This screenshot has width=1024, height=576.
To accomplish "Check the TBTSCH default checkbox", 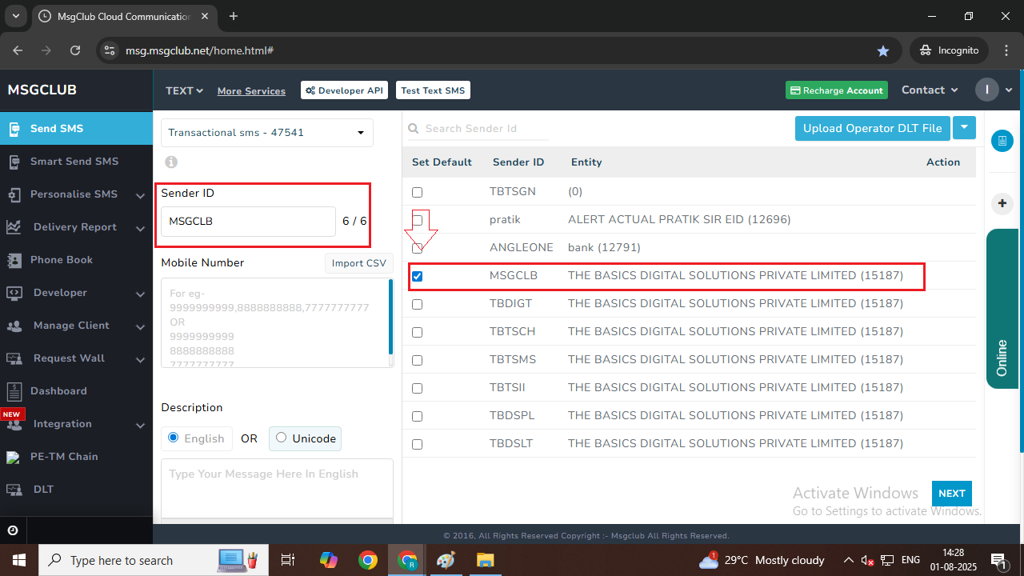I will click(417, 332).
